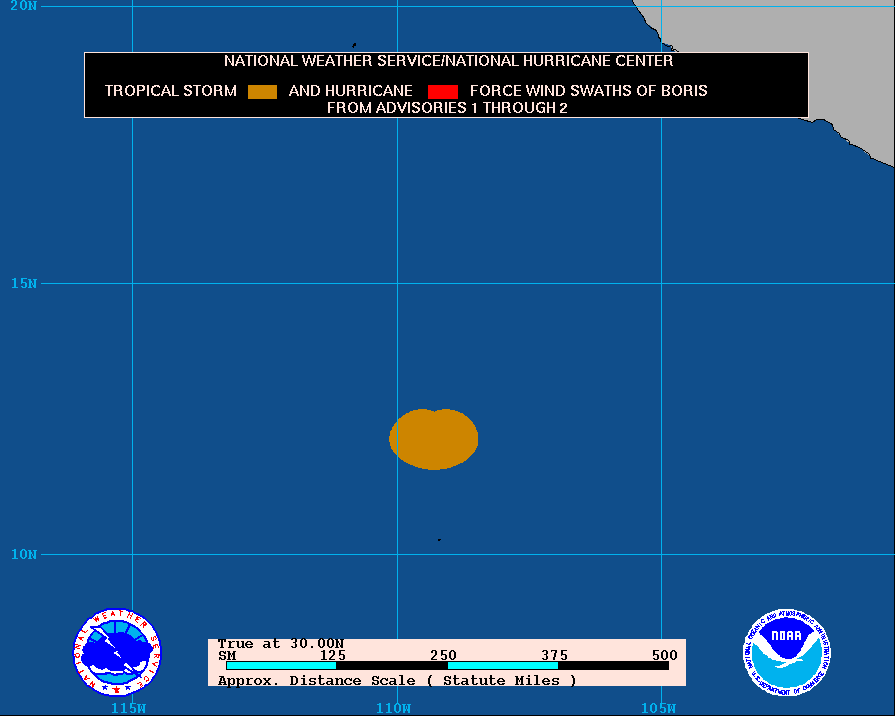895x716 pixels.
Task: Click the 'True at 30.00N' scale text
Action: point(281,644)
